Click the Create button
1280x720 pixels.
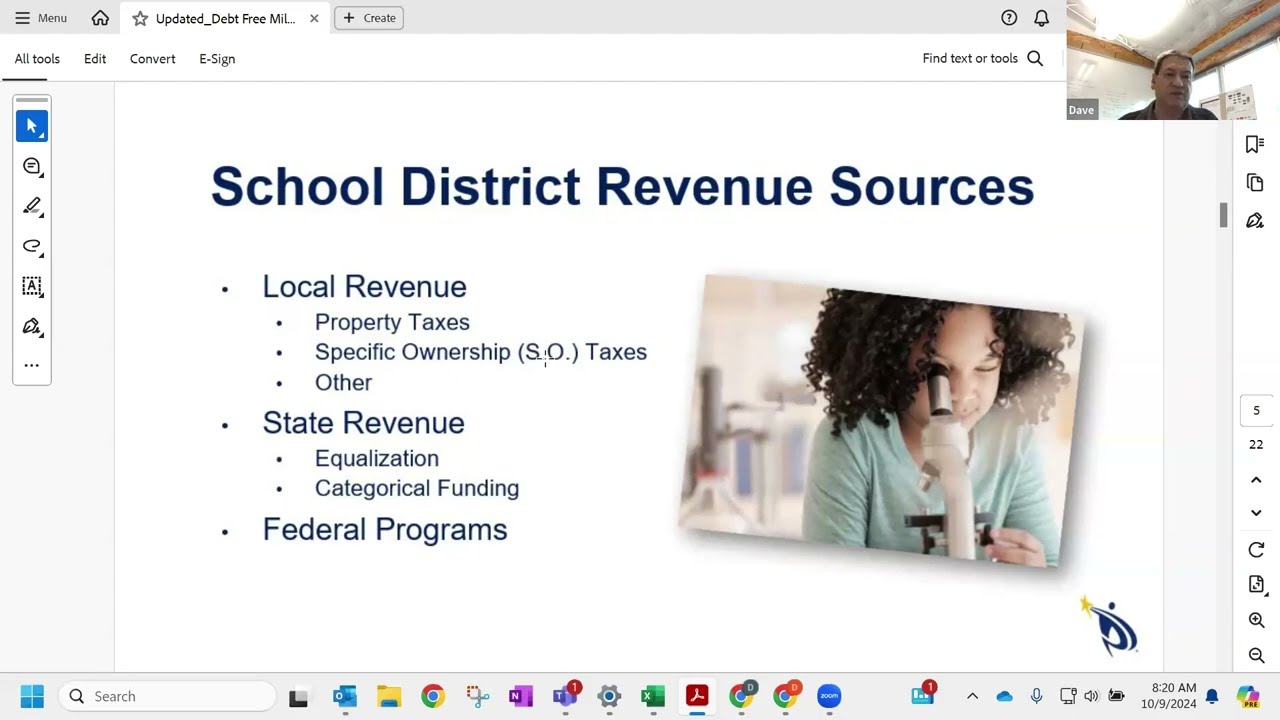pos(369,18)
